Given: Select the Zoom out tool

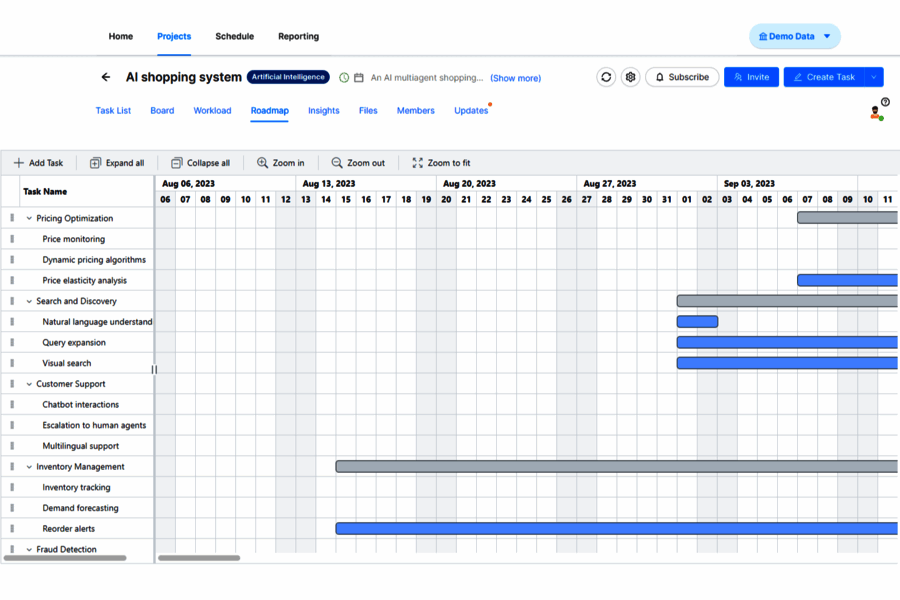Looking at the screenshot, I should tap(359, 162).
